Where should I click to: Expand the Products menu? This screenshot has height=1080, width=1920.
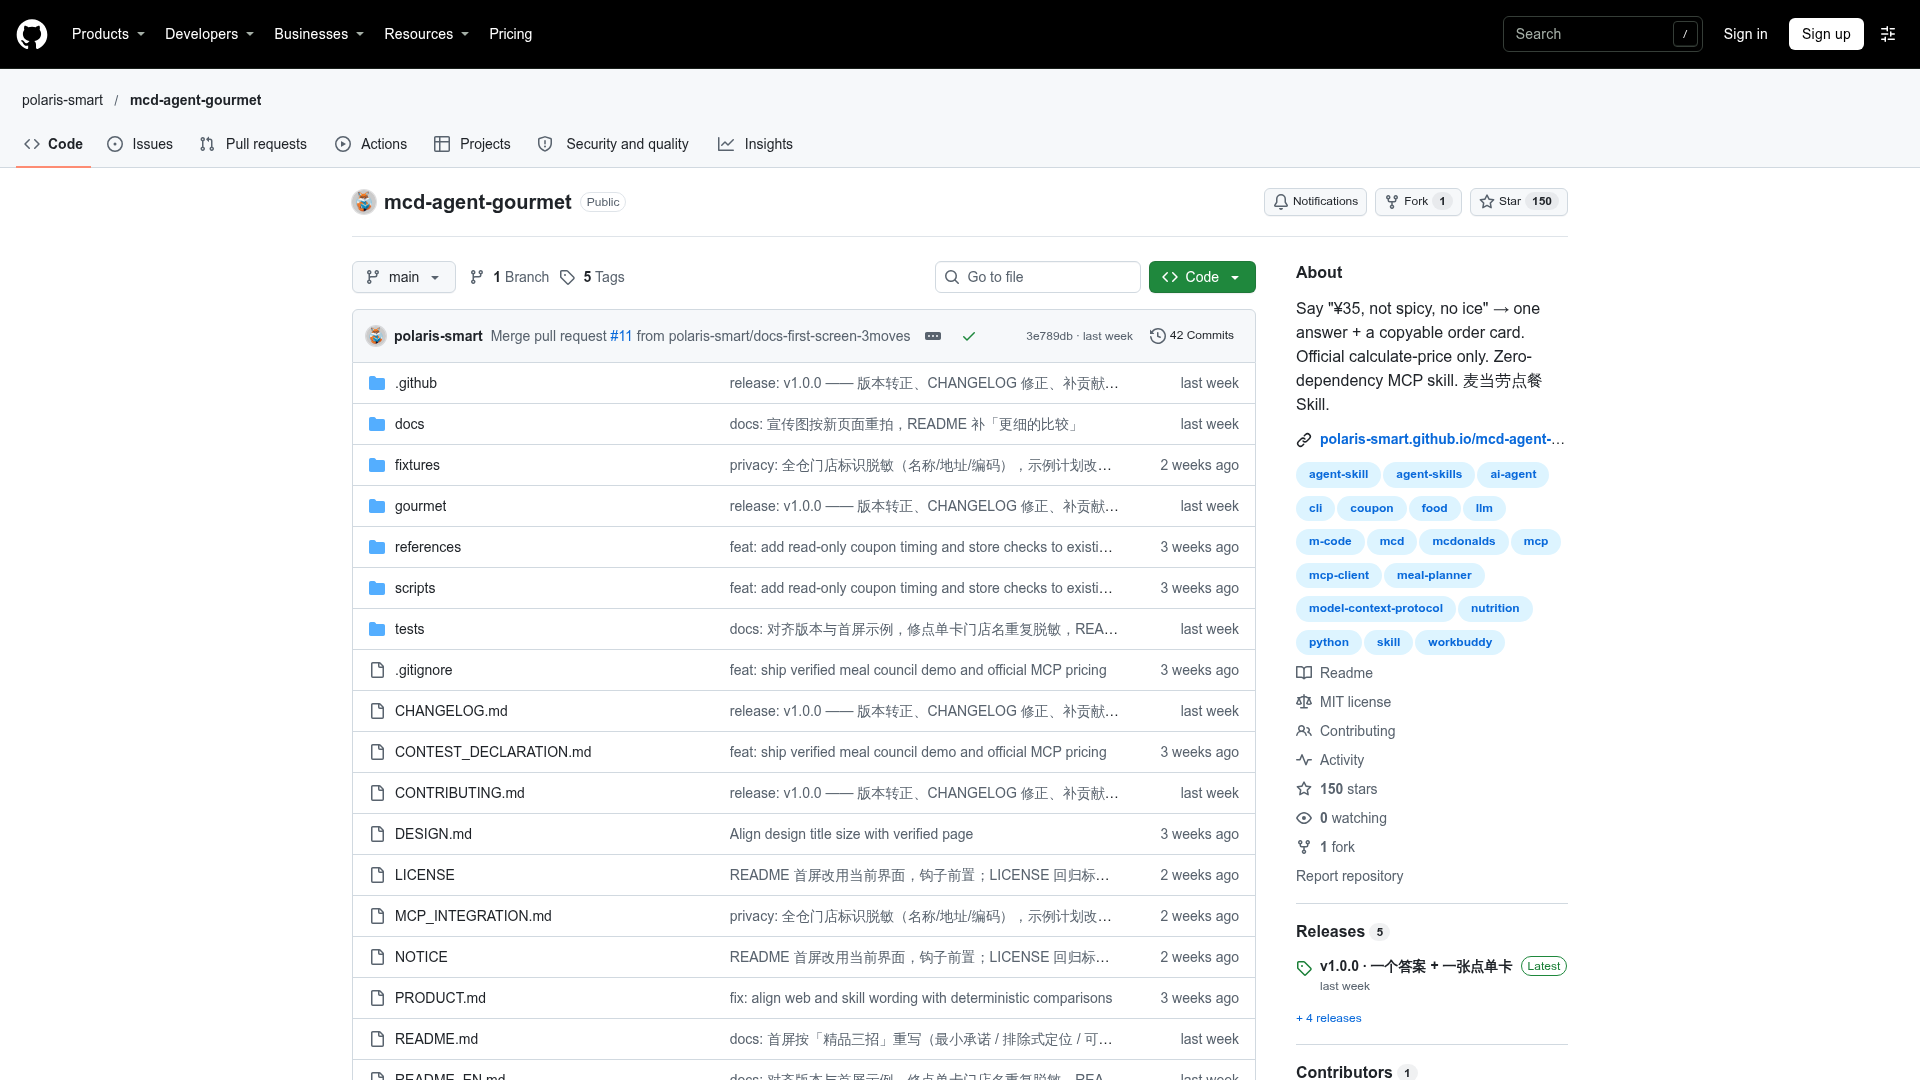[109, 34]
